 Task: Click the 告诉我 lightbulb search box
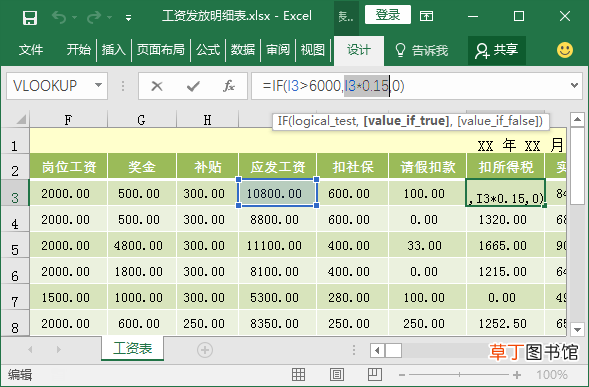click(x=421, y=50)
